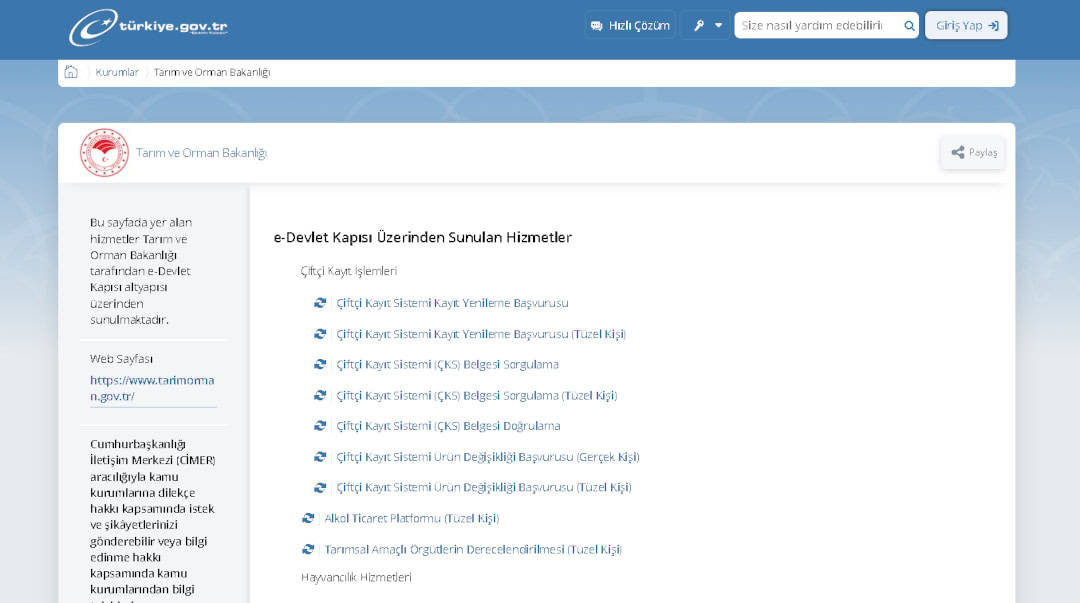
Task: Click the icon beside Kayıt Yenileme Başvurusu
Action: click(x=320, y=302)
